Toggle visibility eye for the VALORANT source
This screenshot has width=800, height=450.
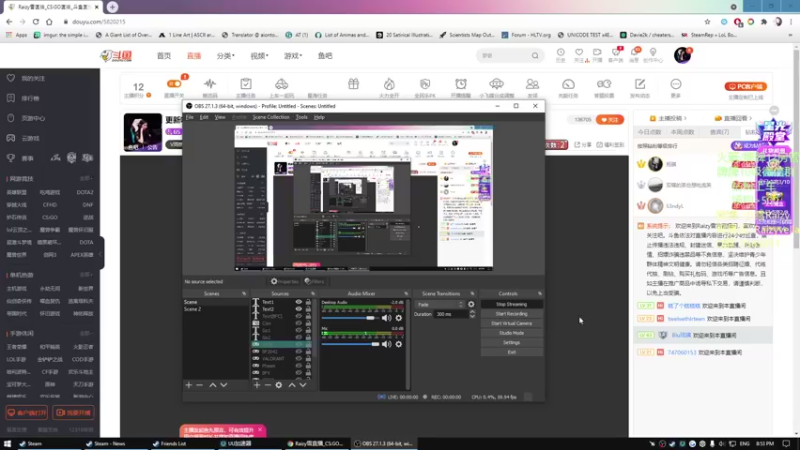[298, 359]
